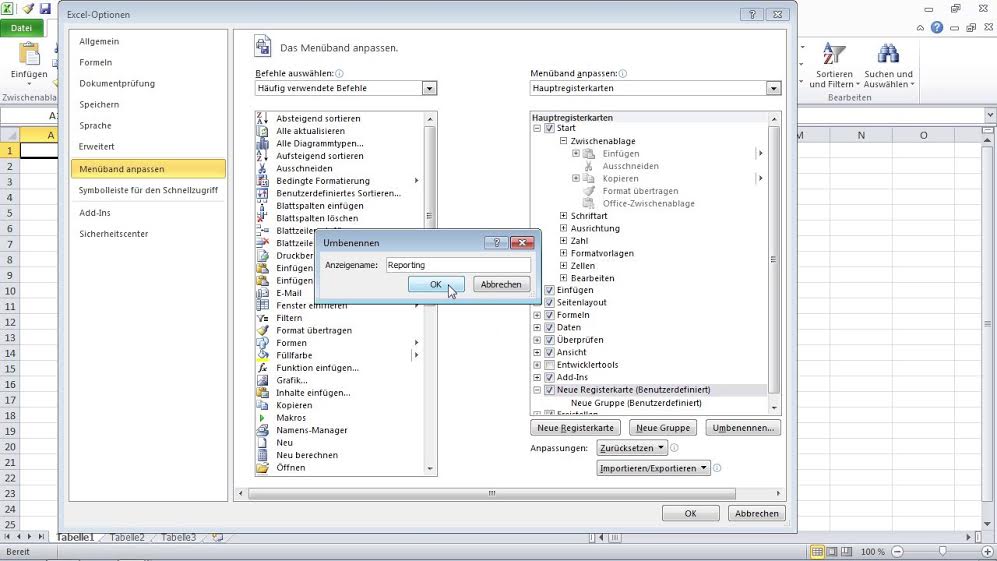Screen dimensions: 997x561
Task: Click the Format übertragen brush icon in command list
Action: (262, 330)
